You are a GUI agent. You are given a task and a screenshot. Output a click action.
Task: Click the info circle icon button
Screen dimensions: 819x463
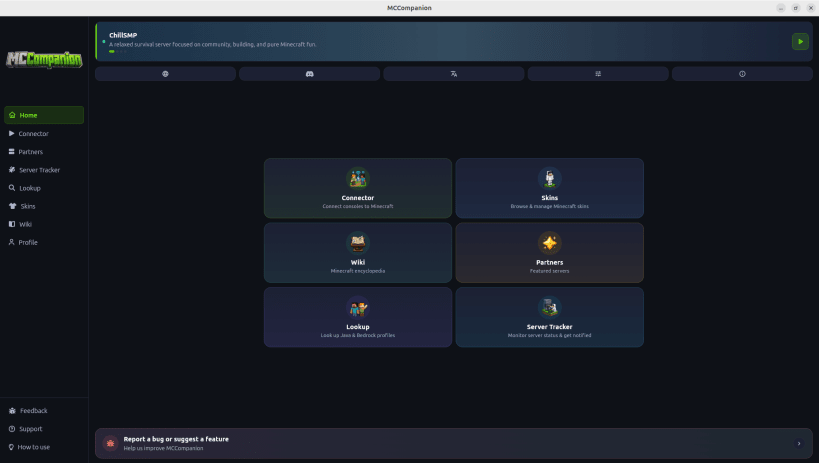click(742, 74)
